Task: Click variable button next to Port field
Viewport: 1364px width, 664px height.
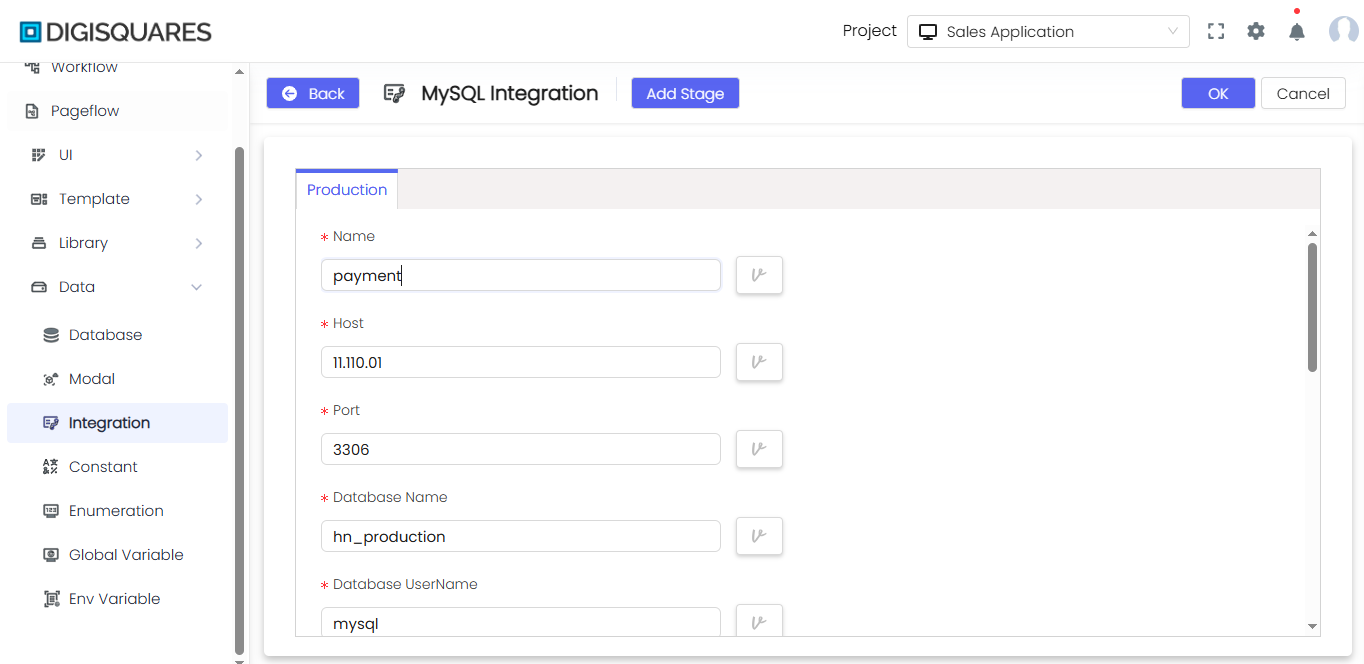Action: click(x=759, y=449)
